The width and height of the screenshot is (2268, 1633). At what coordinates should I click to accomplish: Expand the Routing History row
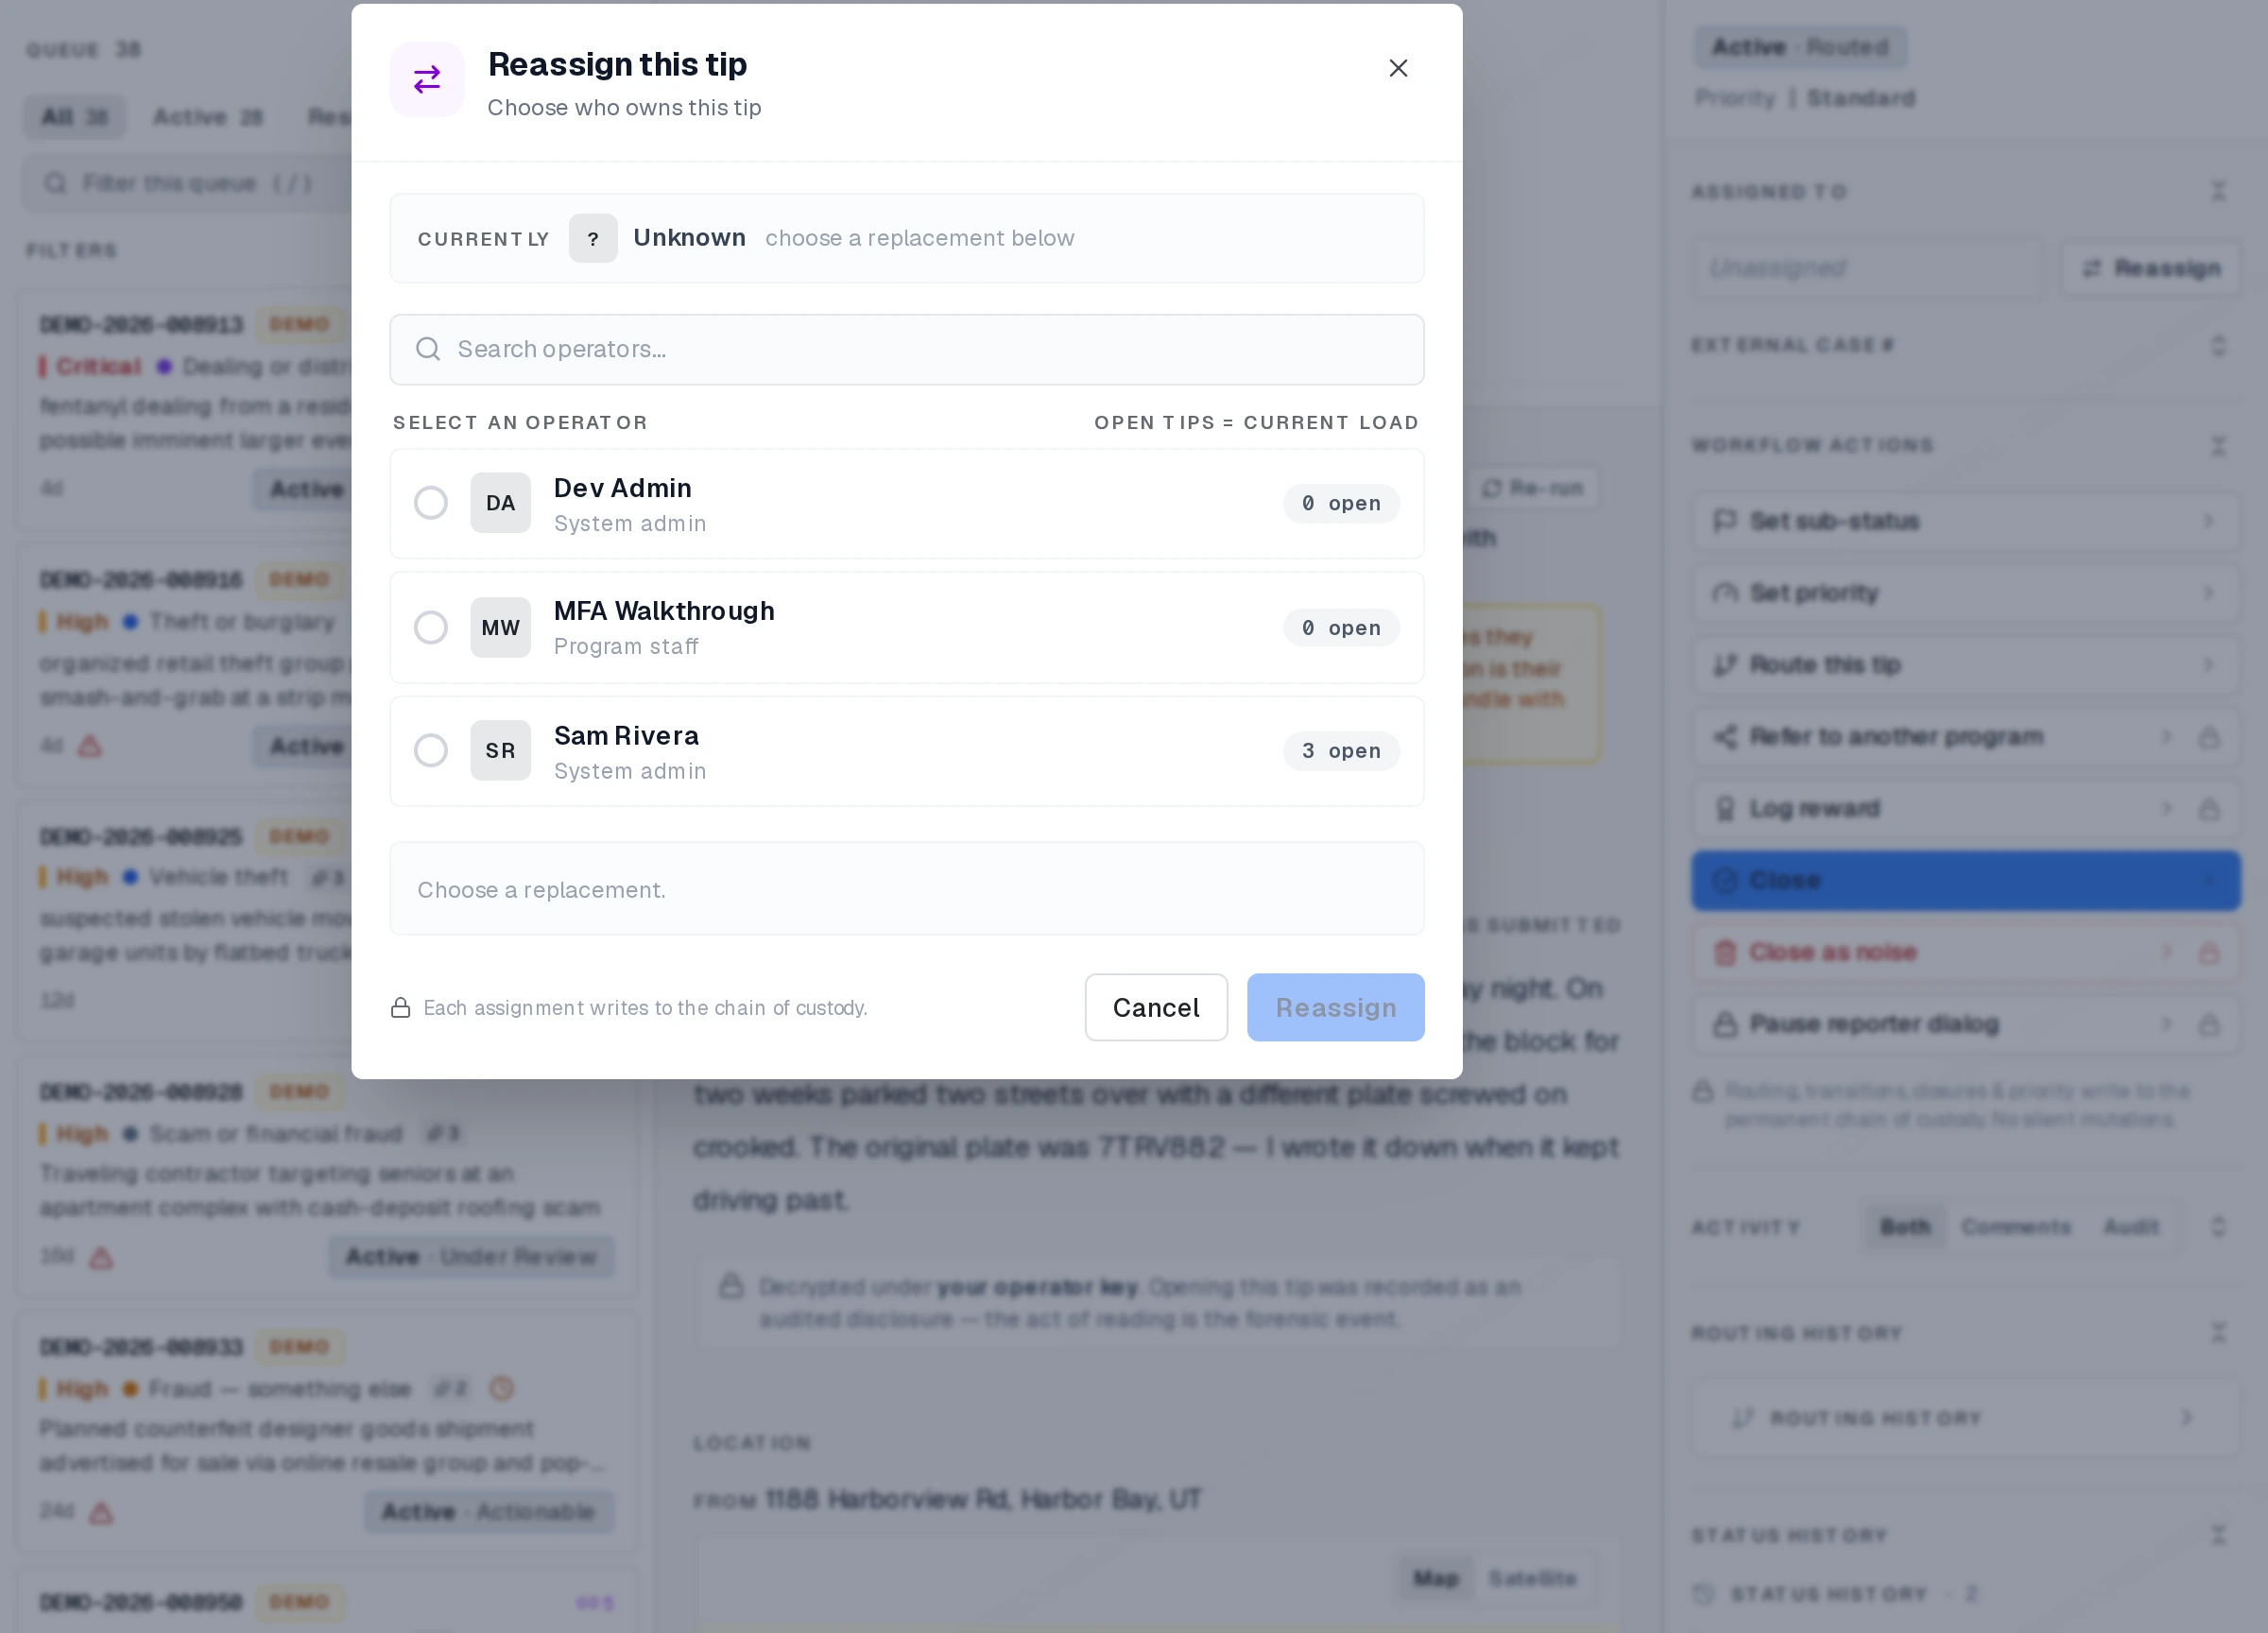[x=1965, y=1418]
